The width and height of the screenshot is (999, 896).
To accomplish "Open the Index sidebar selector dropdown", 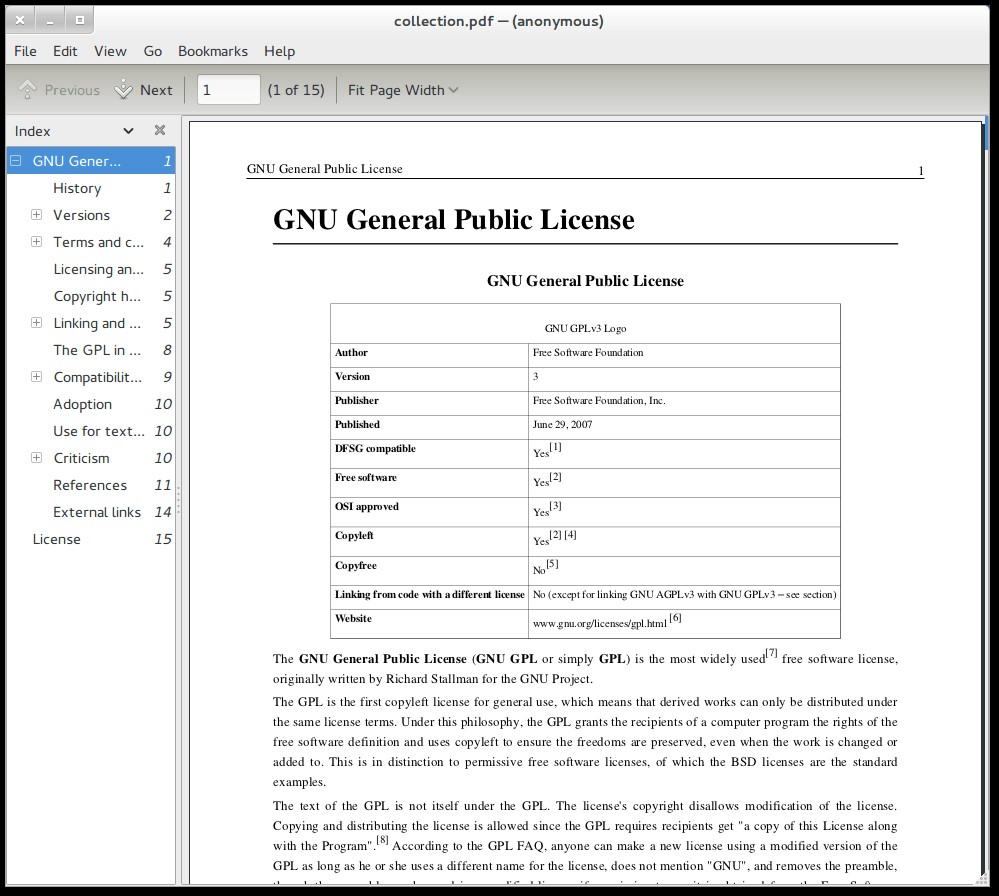I will coord(128,130).
